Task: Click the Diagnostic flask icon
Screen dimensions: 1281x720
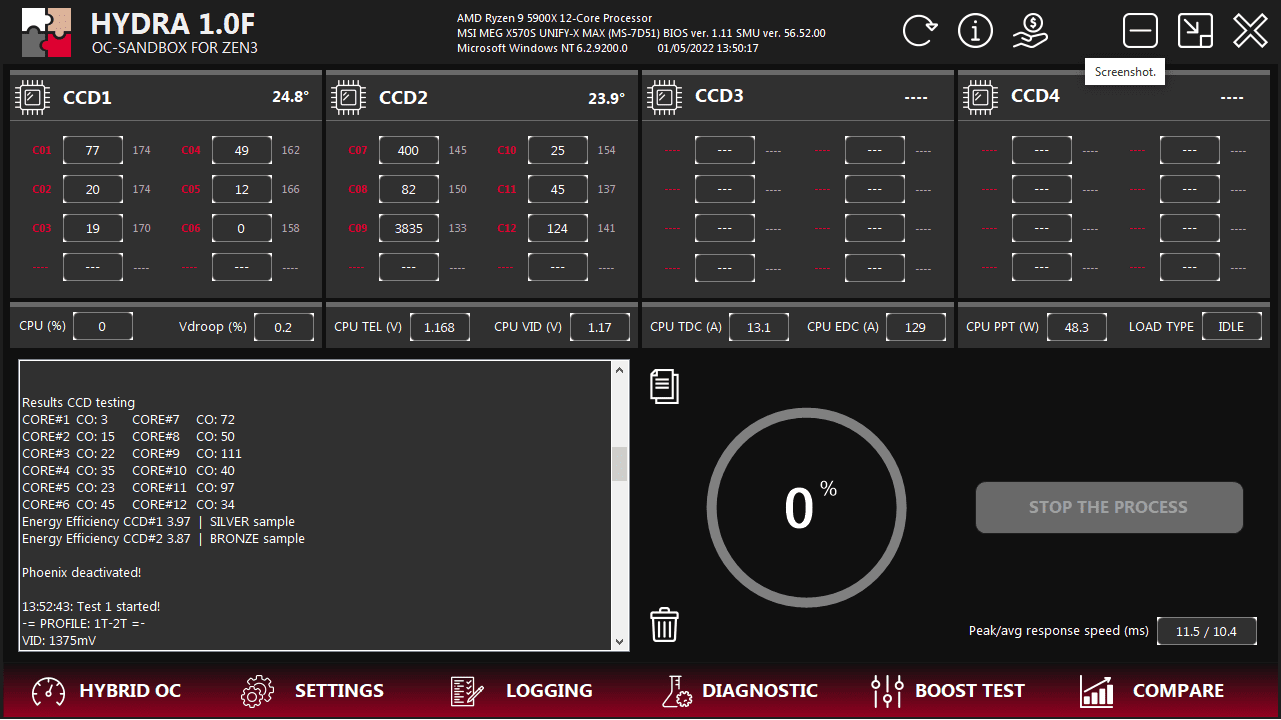Action: pyautogui.click(x=677, y=691)
